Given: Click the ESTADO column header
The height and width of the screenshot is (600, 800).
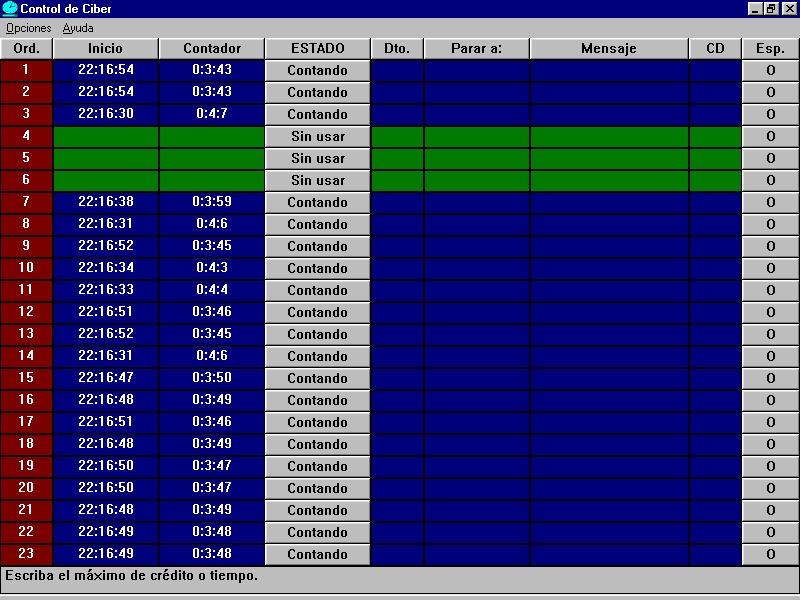Looking at the screenshot, I should pos(317,48).
